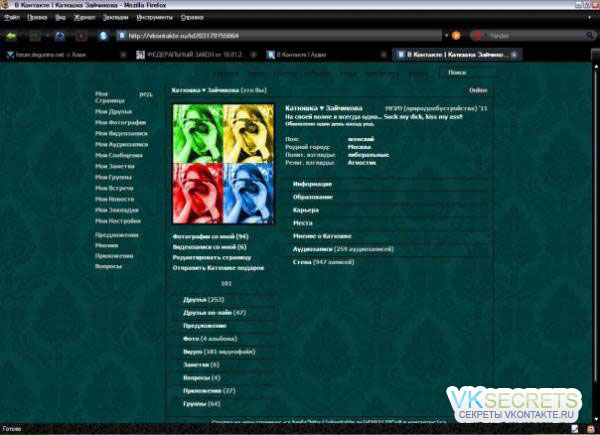This screenshot has height=435, width=600.
Task: Open the Файл menu
Action: pos(12,18)
